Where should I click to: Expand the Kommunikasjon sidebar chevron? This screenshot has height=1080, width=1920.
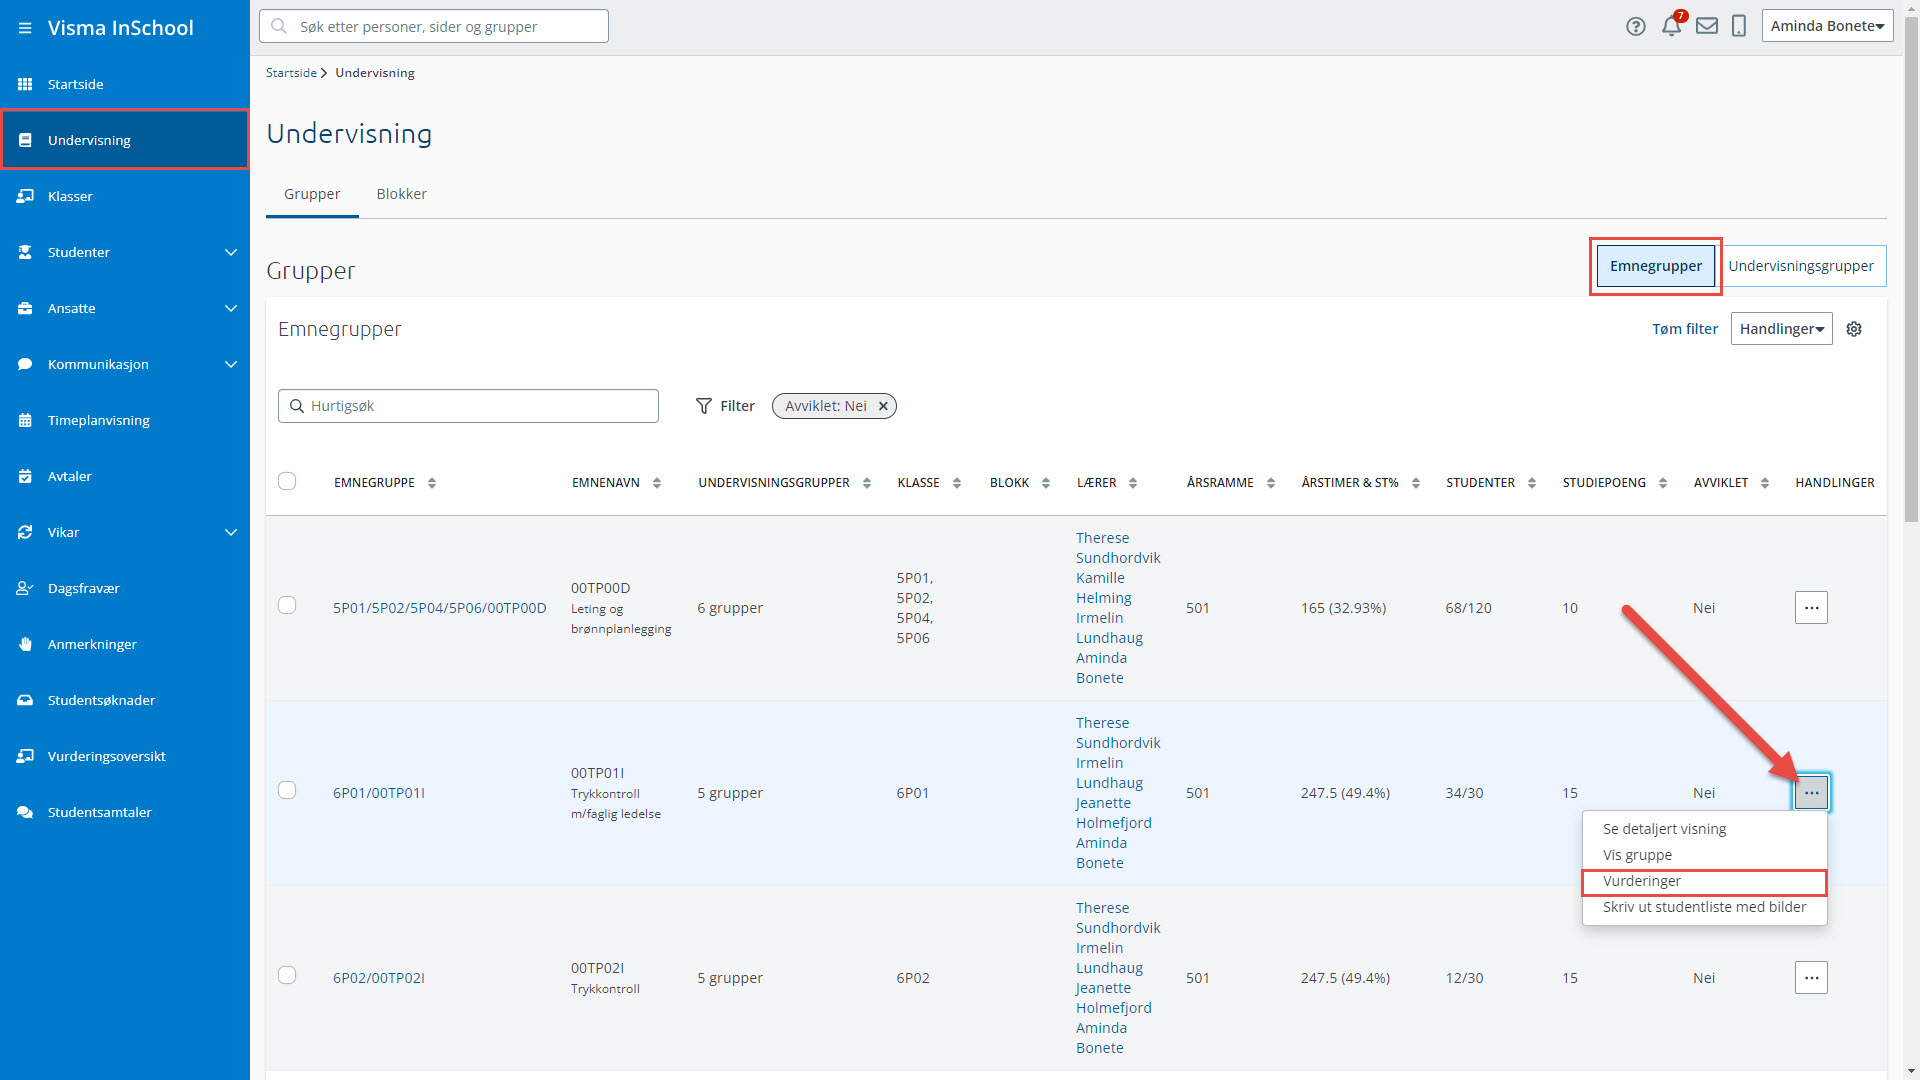tap(231, 364)
